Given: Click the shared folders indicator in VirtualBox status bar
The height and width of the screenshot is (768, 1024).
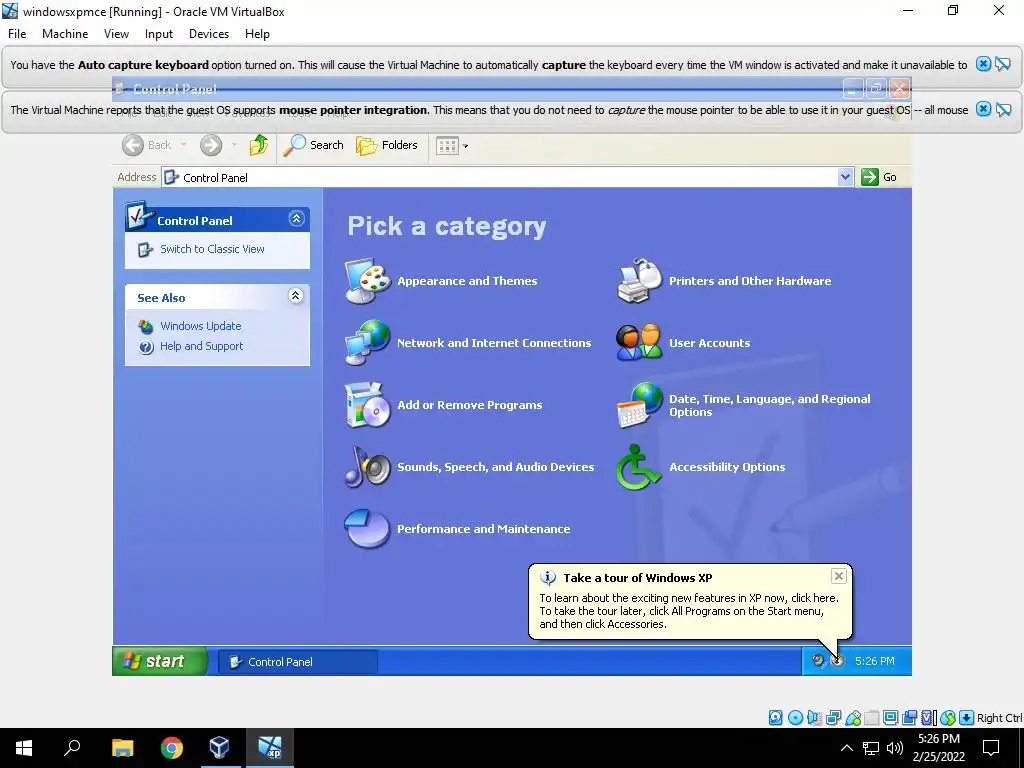Looking at the screenshot, I should click(x=872, y=718).
